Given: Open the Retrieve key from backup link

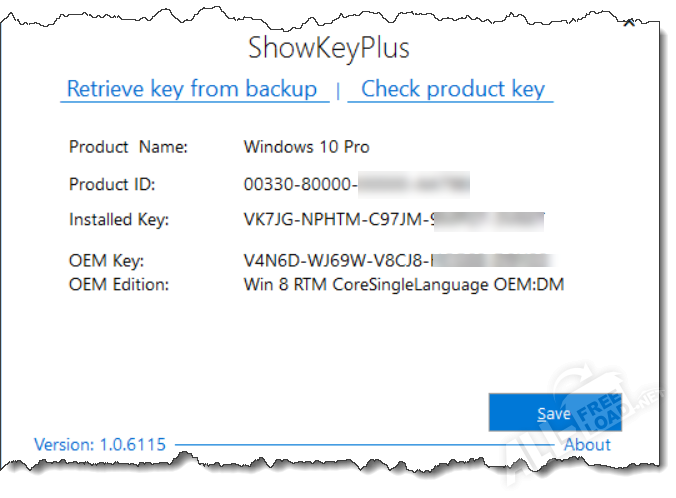Looking at the screenshot, I should coord(191,89).
